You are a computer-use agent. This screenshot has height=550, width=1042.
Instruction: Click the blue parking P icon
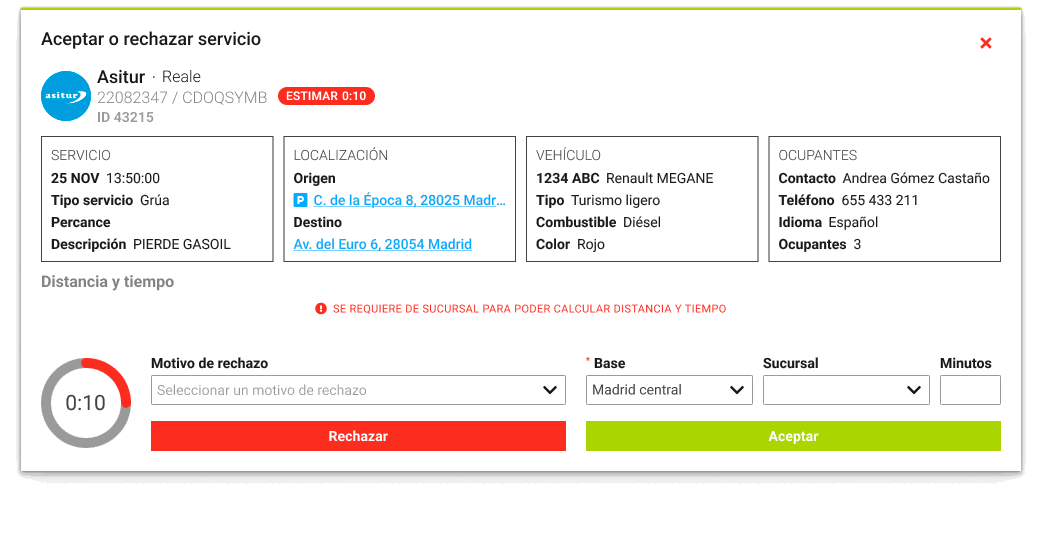click(x=300, y=200)
